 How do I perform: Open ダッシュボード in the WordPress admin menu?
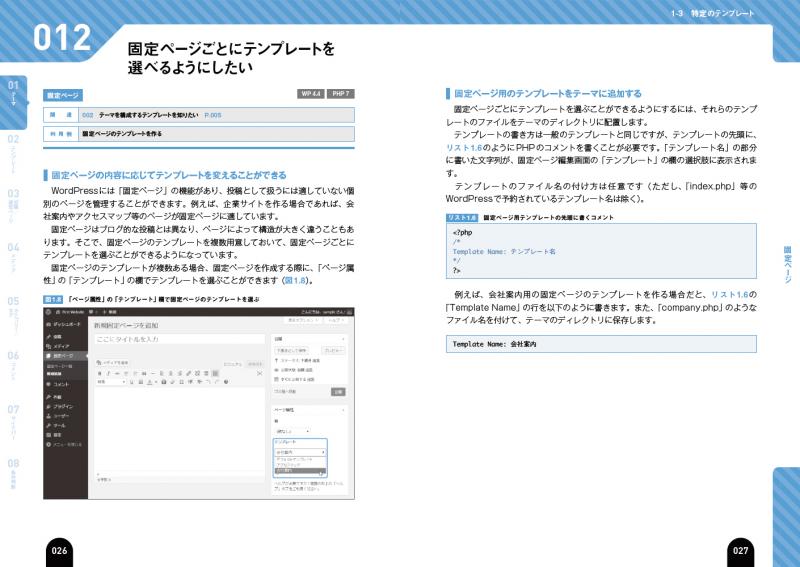tap(64, 324)
